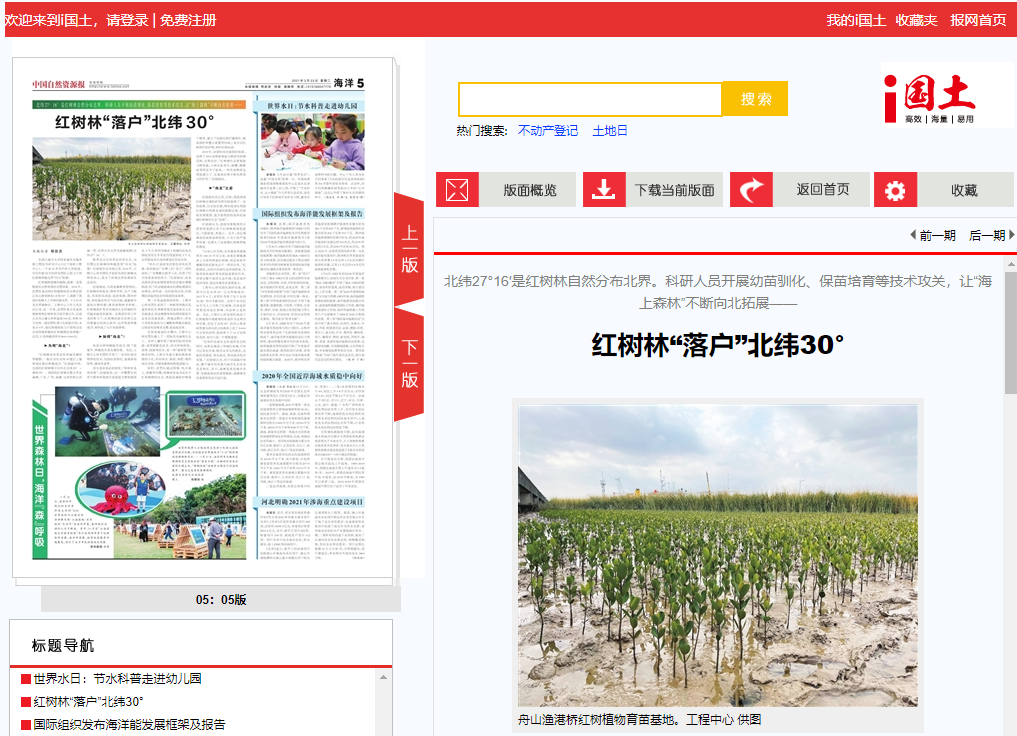Go to next page via 下一版 tab

(409, 364)
